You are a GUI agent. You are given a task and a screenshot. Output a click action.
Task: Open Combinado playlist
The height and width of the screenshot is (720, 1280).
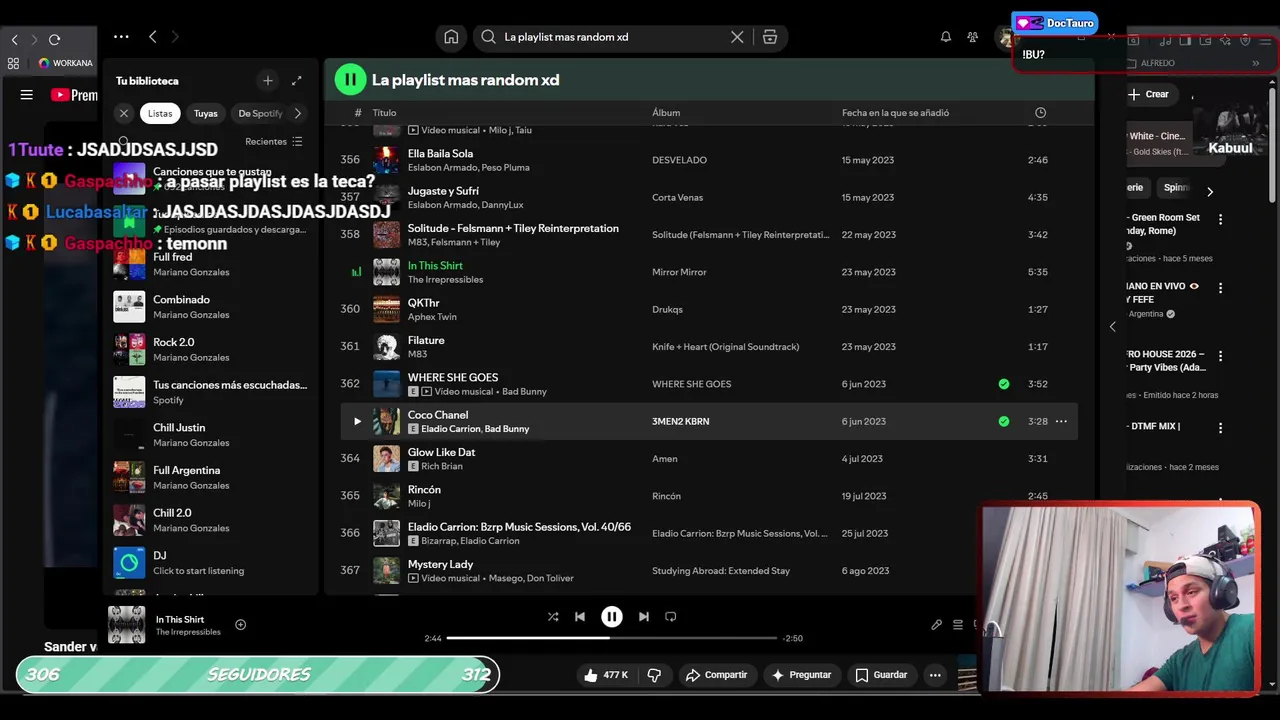[211, 307]
